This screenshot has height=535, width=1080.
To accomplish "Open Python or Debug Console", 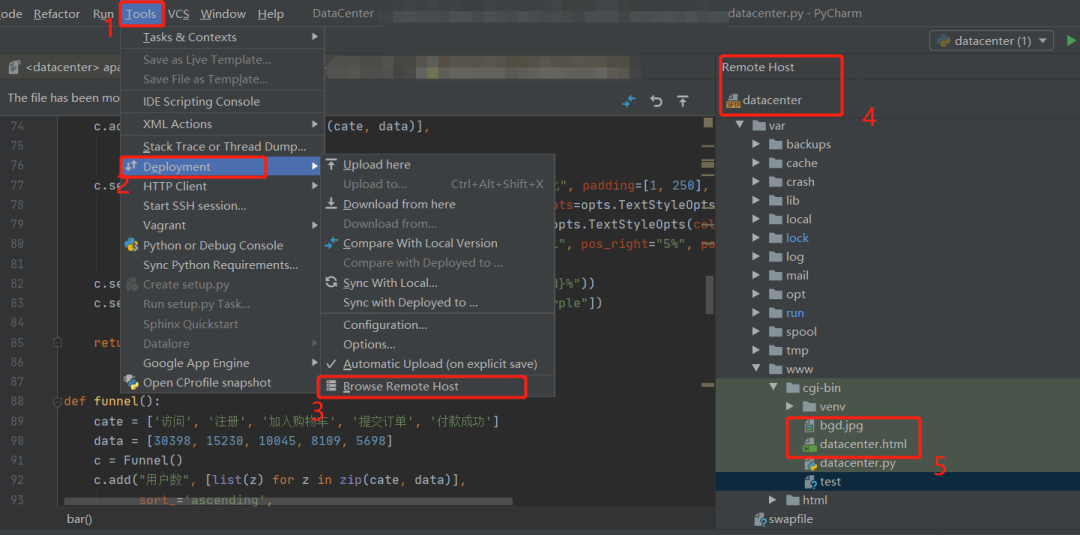I will click(222, 245).
